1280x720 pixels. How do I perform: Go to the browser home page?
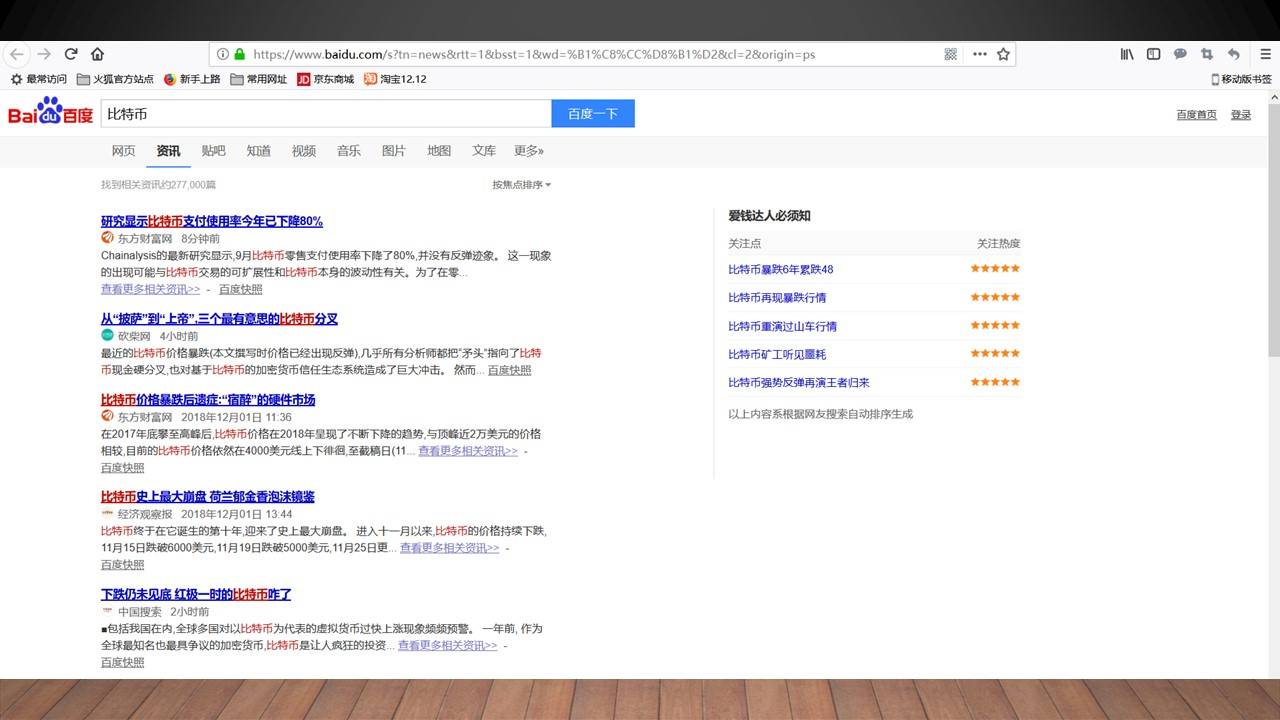click(x=97, y=54)
